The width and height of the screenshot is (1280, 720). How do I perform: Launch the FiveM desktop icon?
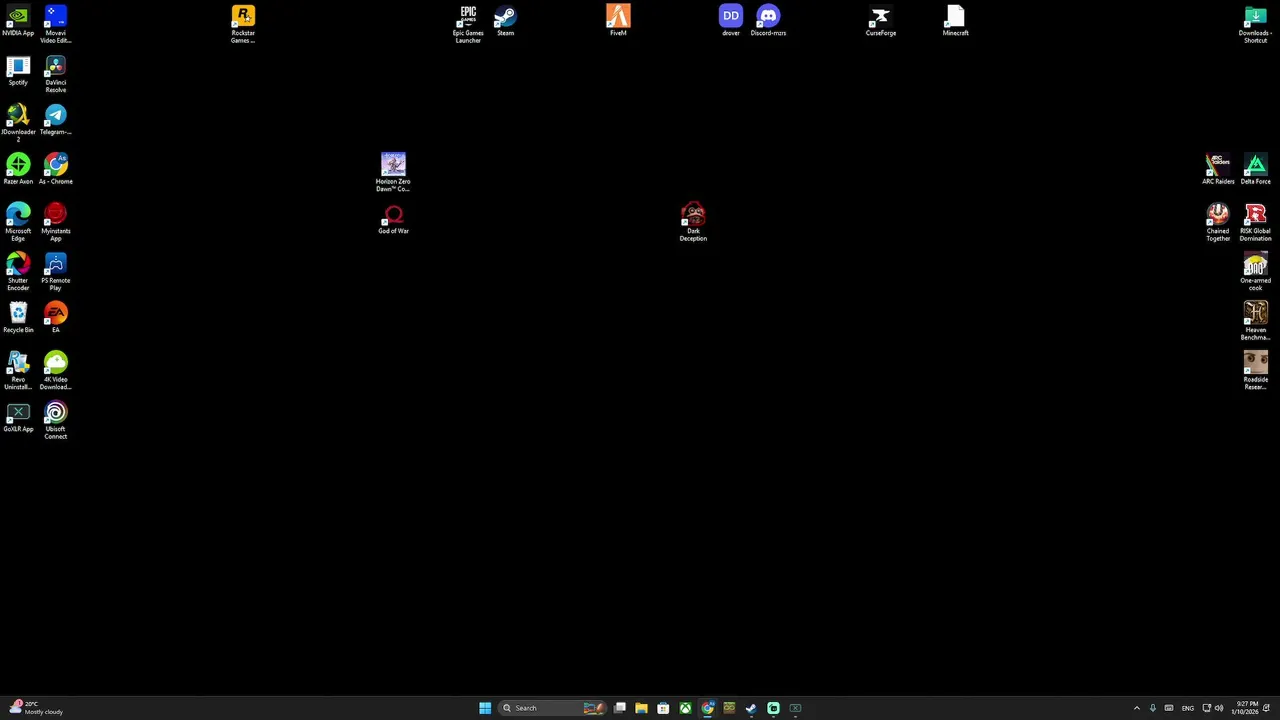pyautogui.click(x=618, y=21)
